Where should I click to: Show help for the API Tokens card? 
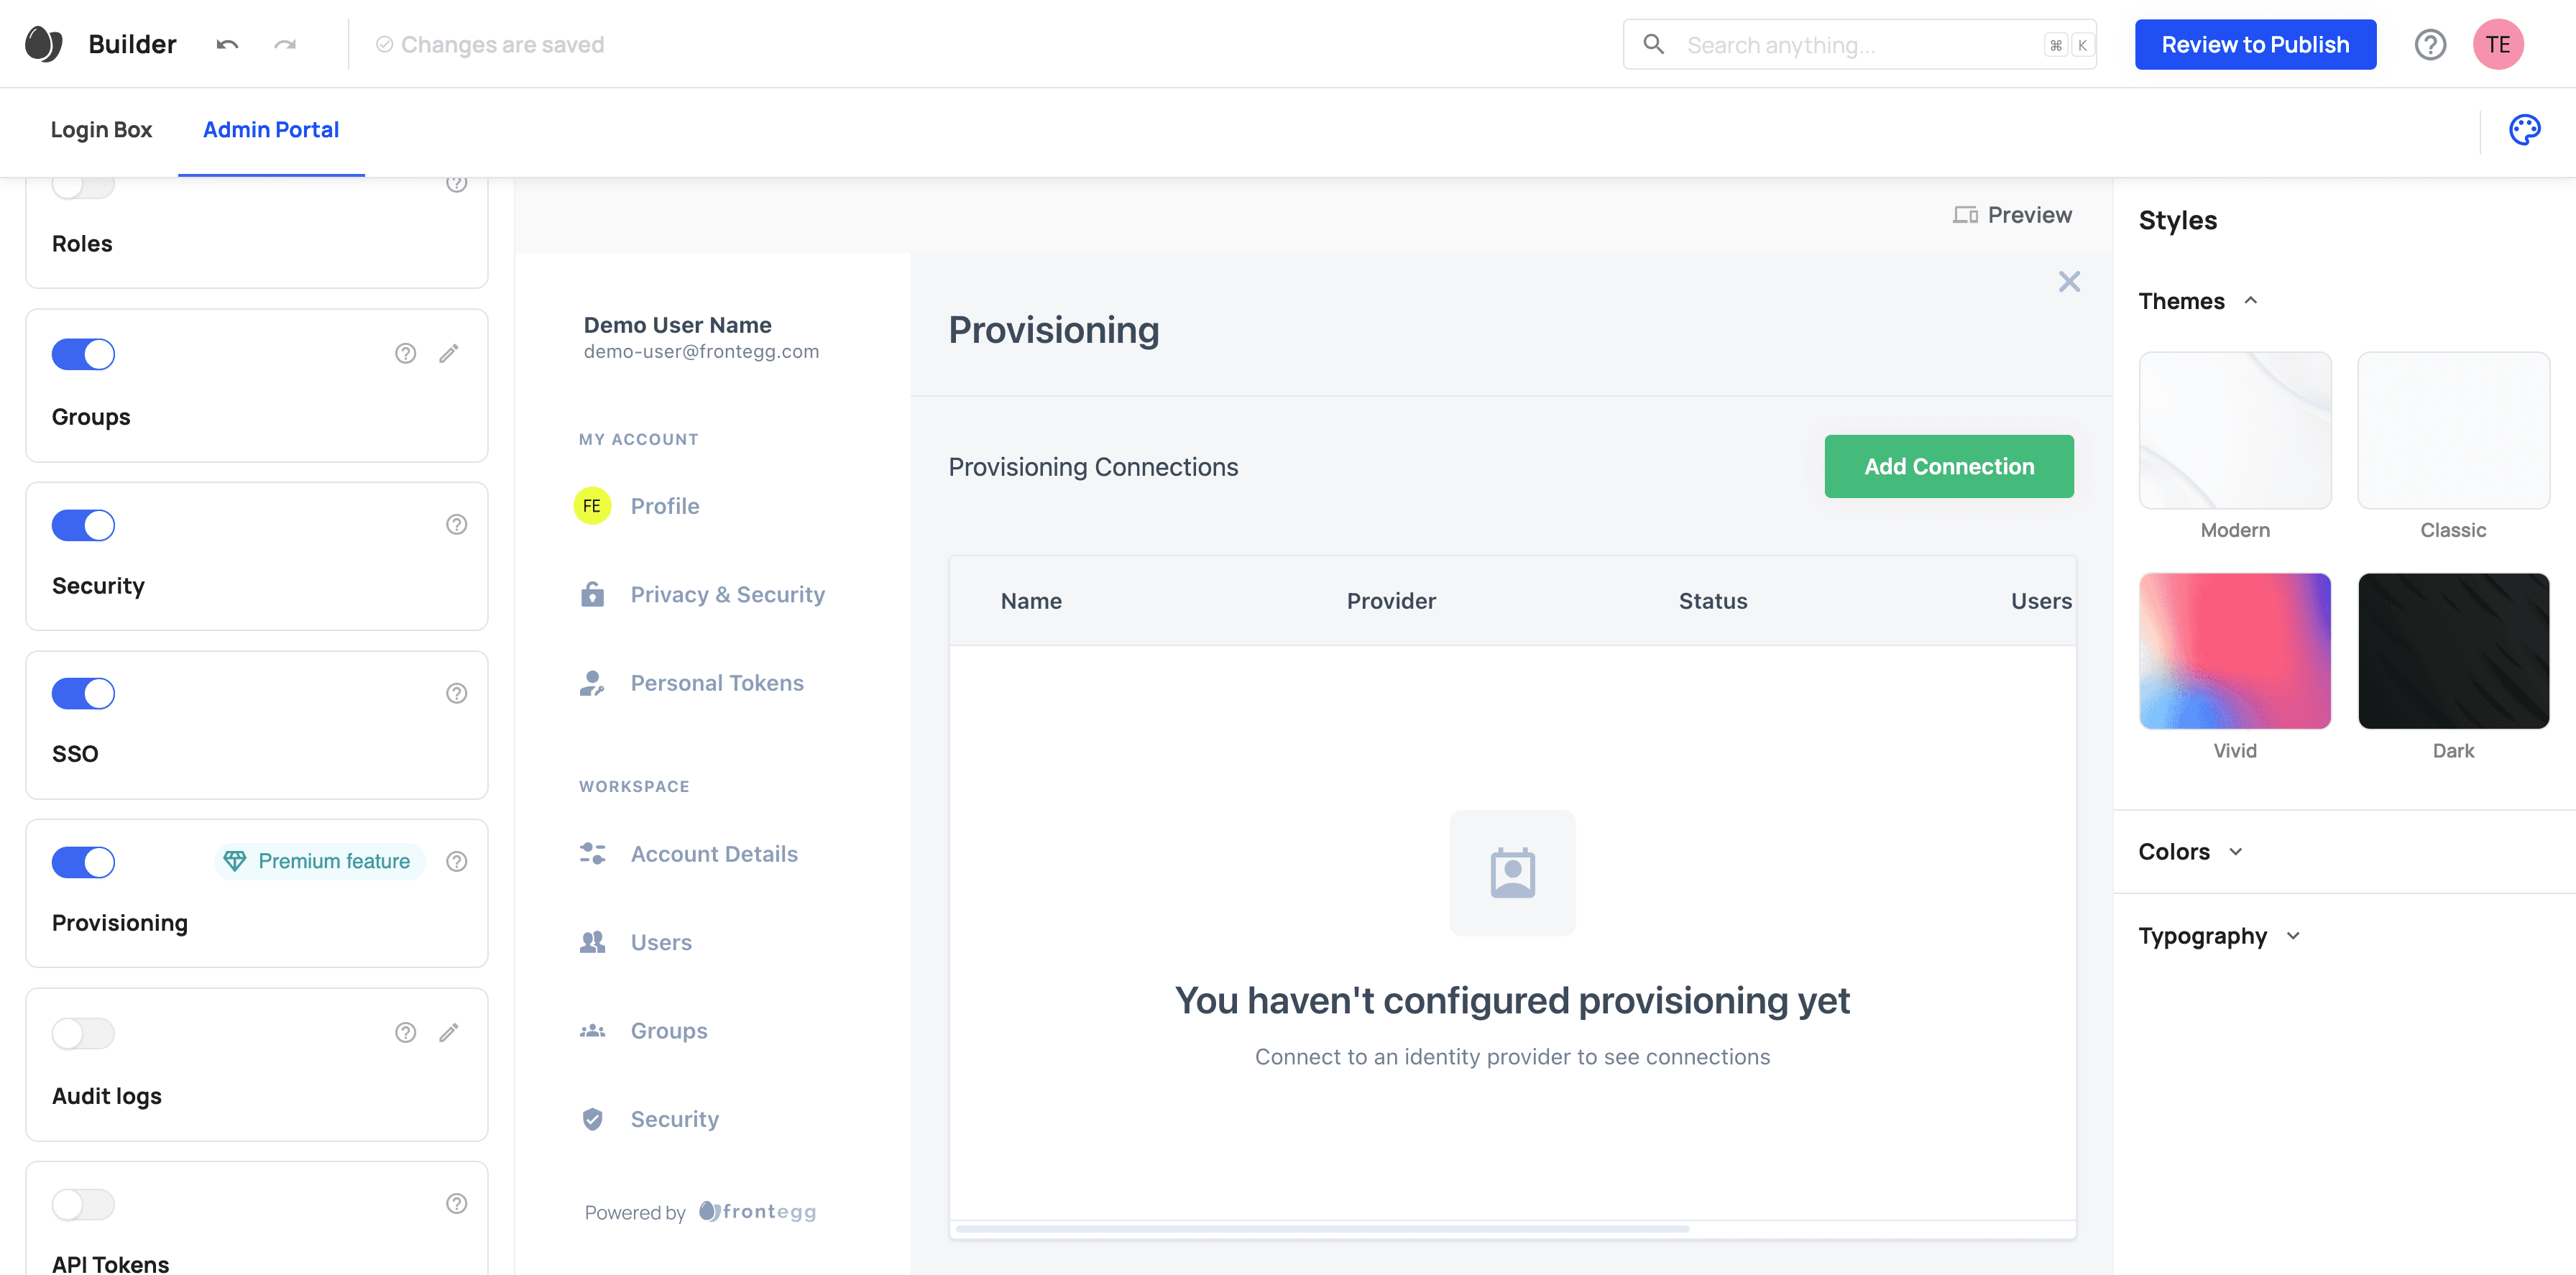point(457,1203)
